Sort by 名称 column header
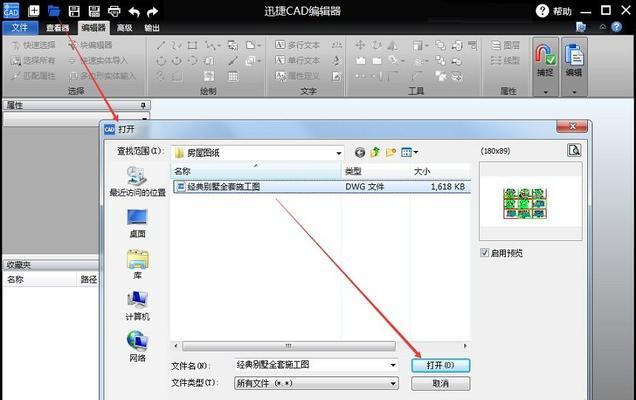636x400 pixels. pos(256,171)
